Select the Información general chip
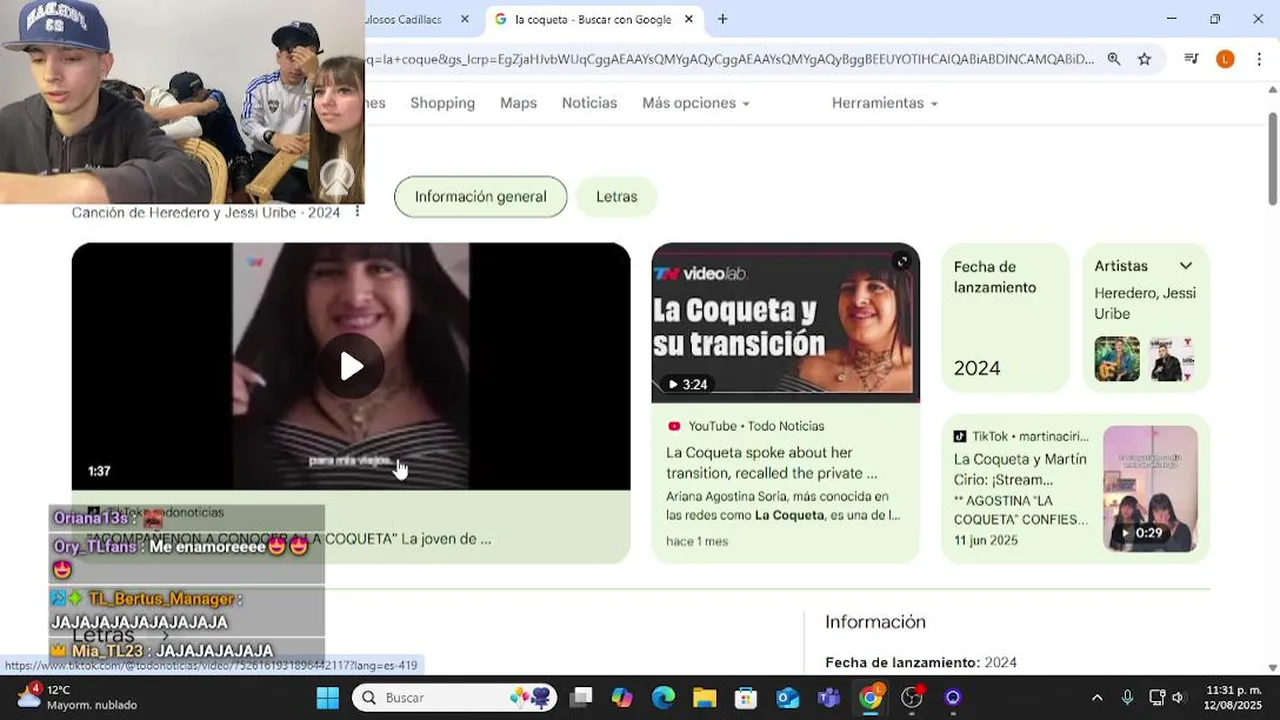Image resolution: width=1280 pixels, height=720 pixels. (481, 197)
